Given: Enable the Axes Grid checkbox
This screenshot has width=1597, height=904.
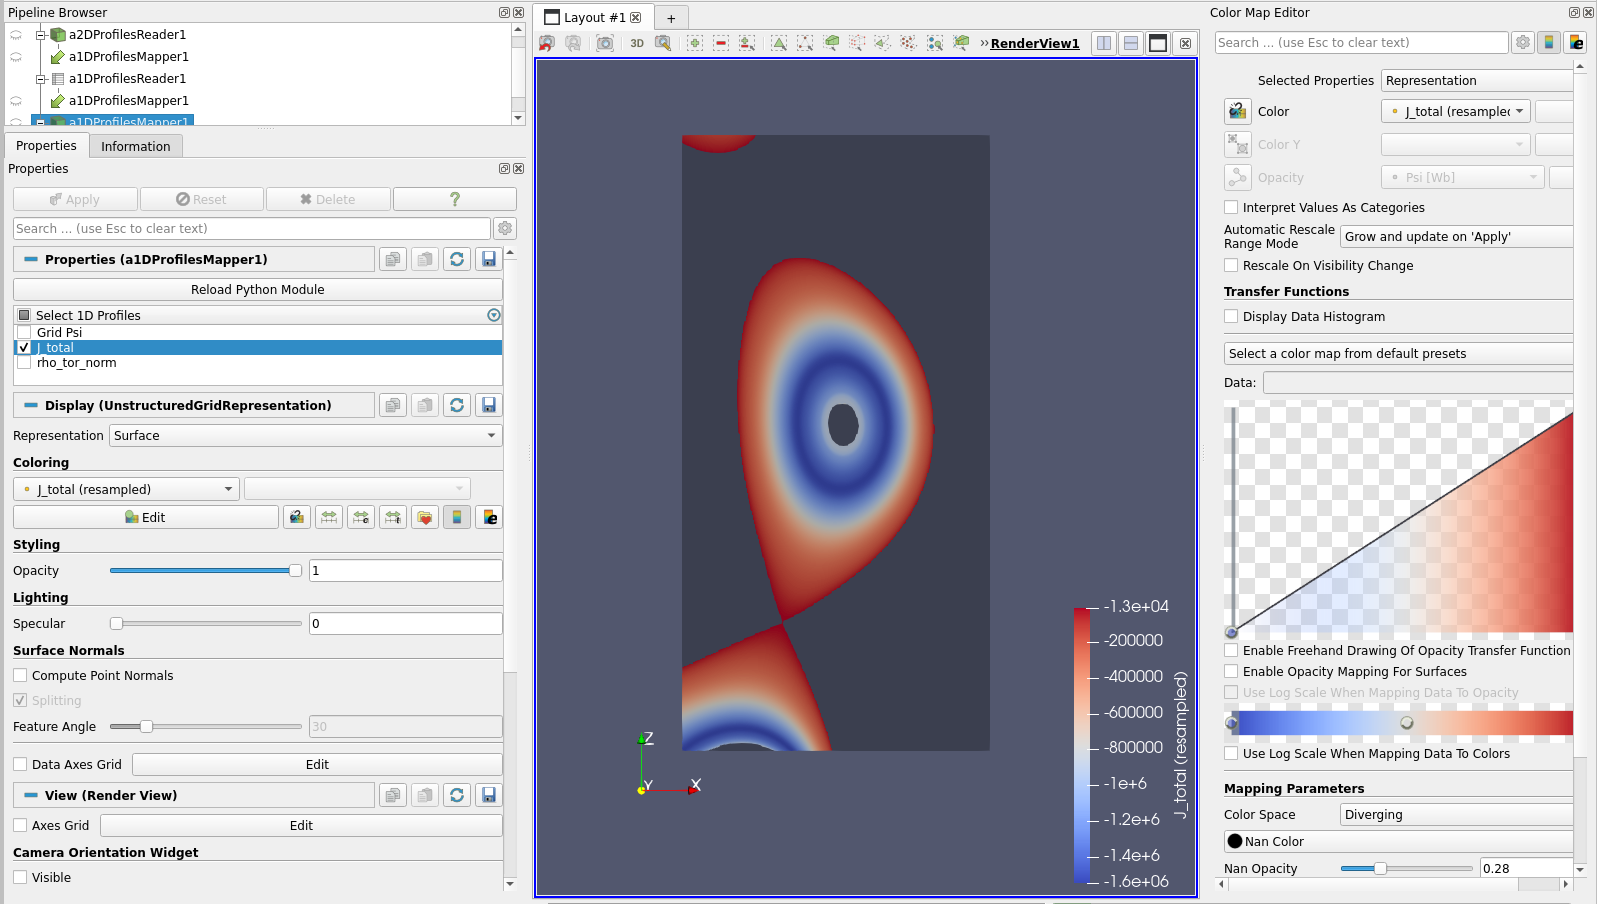Looking at the screenshot, I should point(20,825).
